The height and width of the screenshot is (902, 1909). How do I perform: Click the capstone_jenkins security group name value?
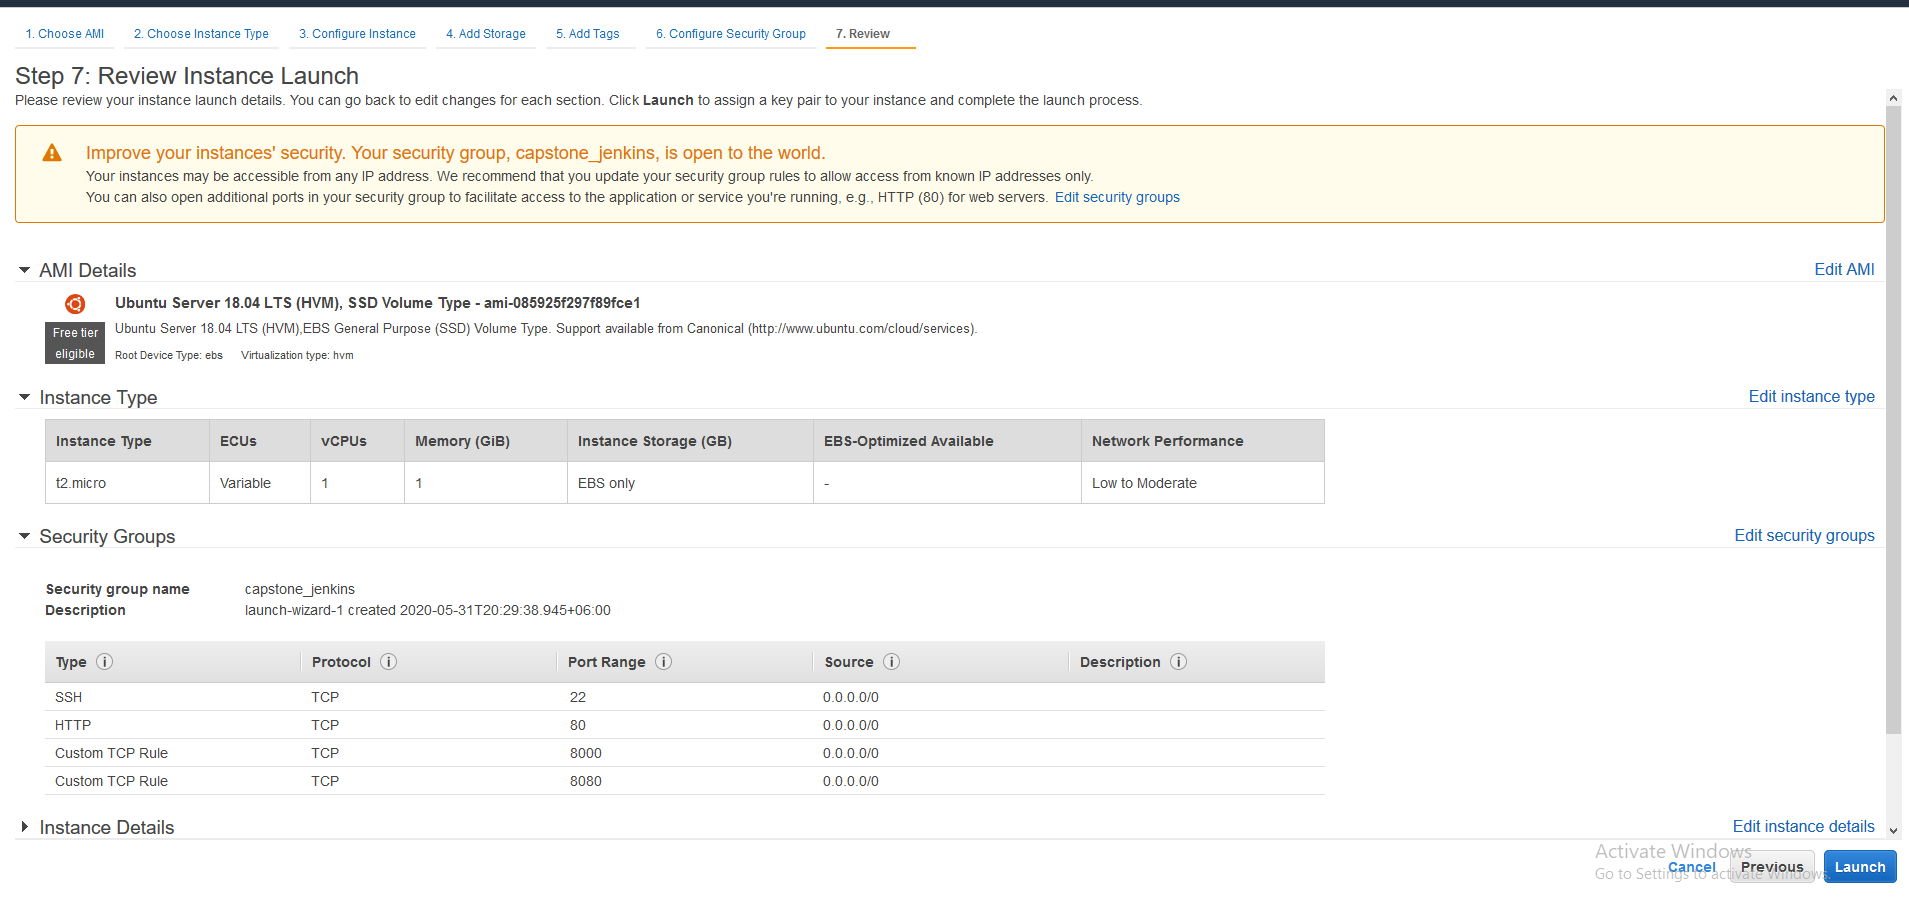(300, 589)
